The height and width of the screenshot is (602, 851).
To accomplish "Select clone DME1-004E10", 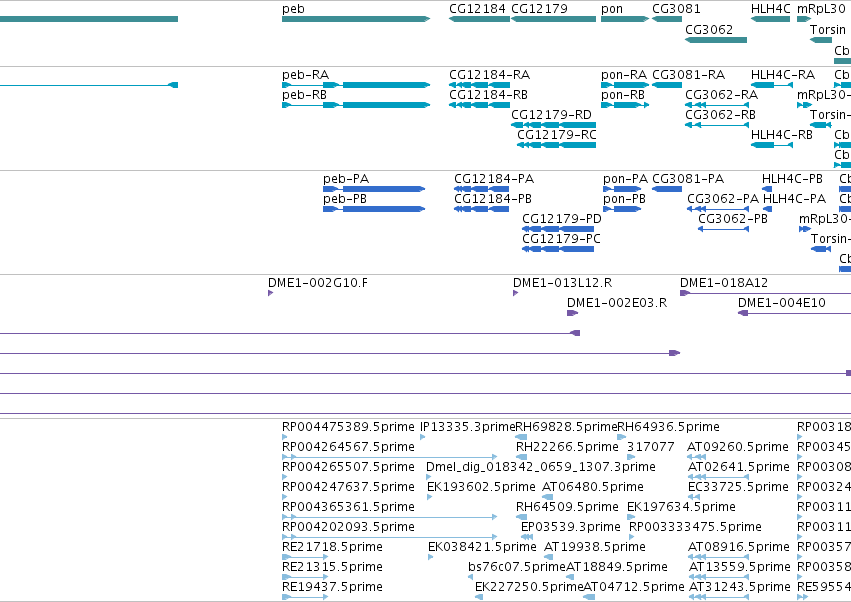I will point(795,313).
